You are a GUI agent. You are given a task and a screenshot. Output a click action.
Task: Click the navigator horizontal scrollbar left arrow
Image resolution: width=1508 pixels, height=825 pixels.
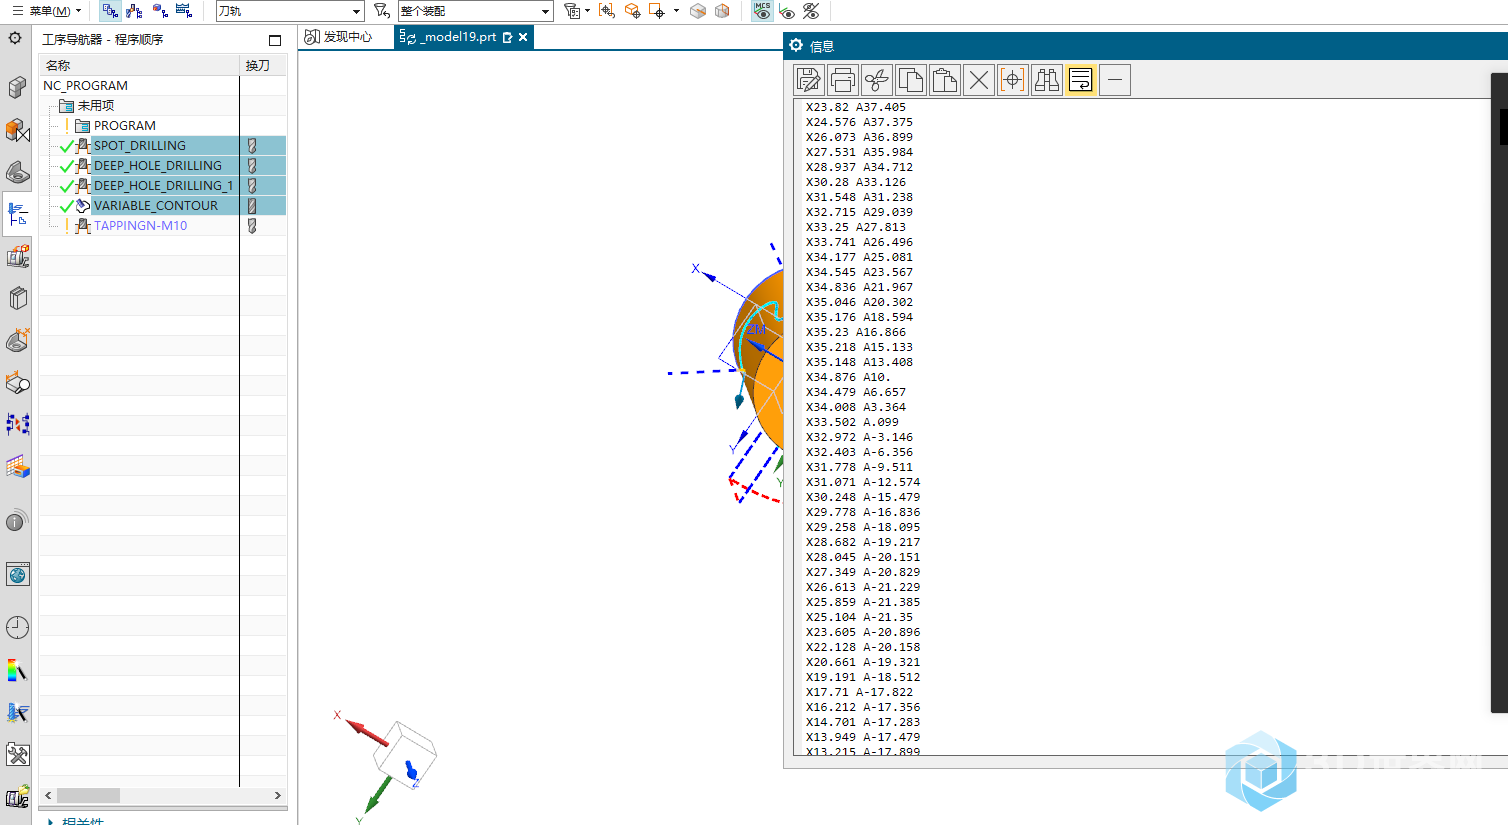point(48,796)
